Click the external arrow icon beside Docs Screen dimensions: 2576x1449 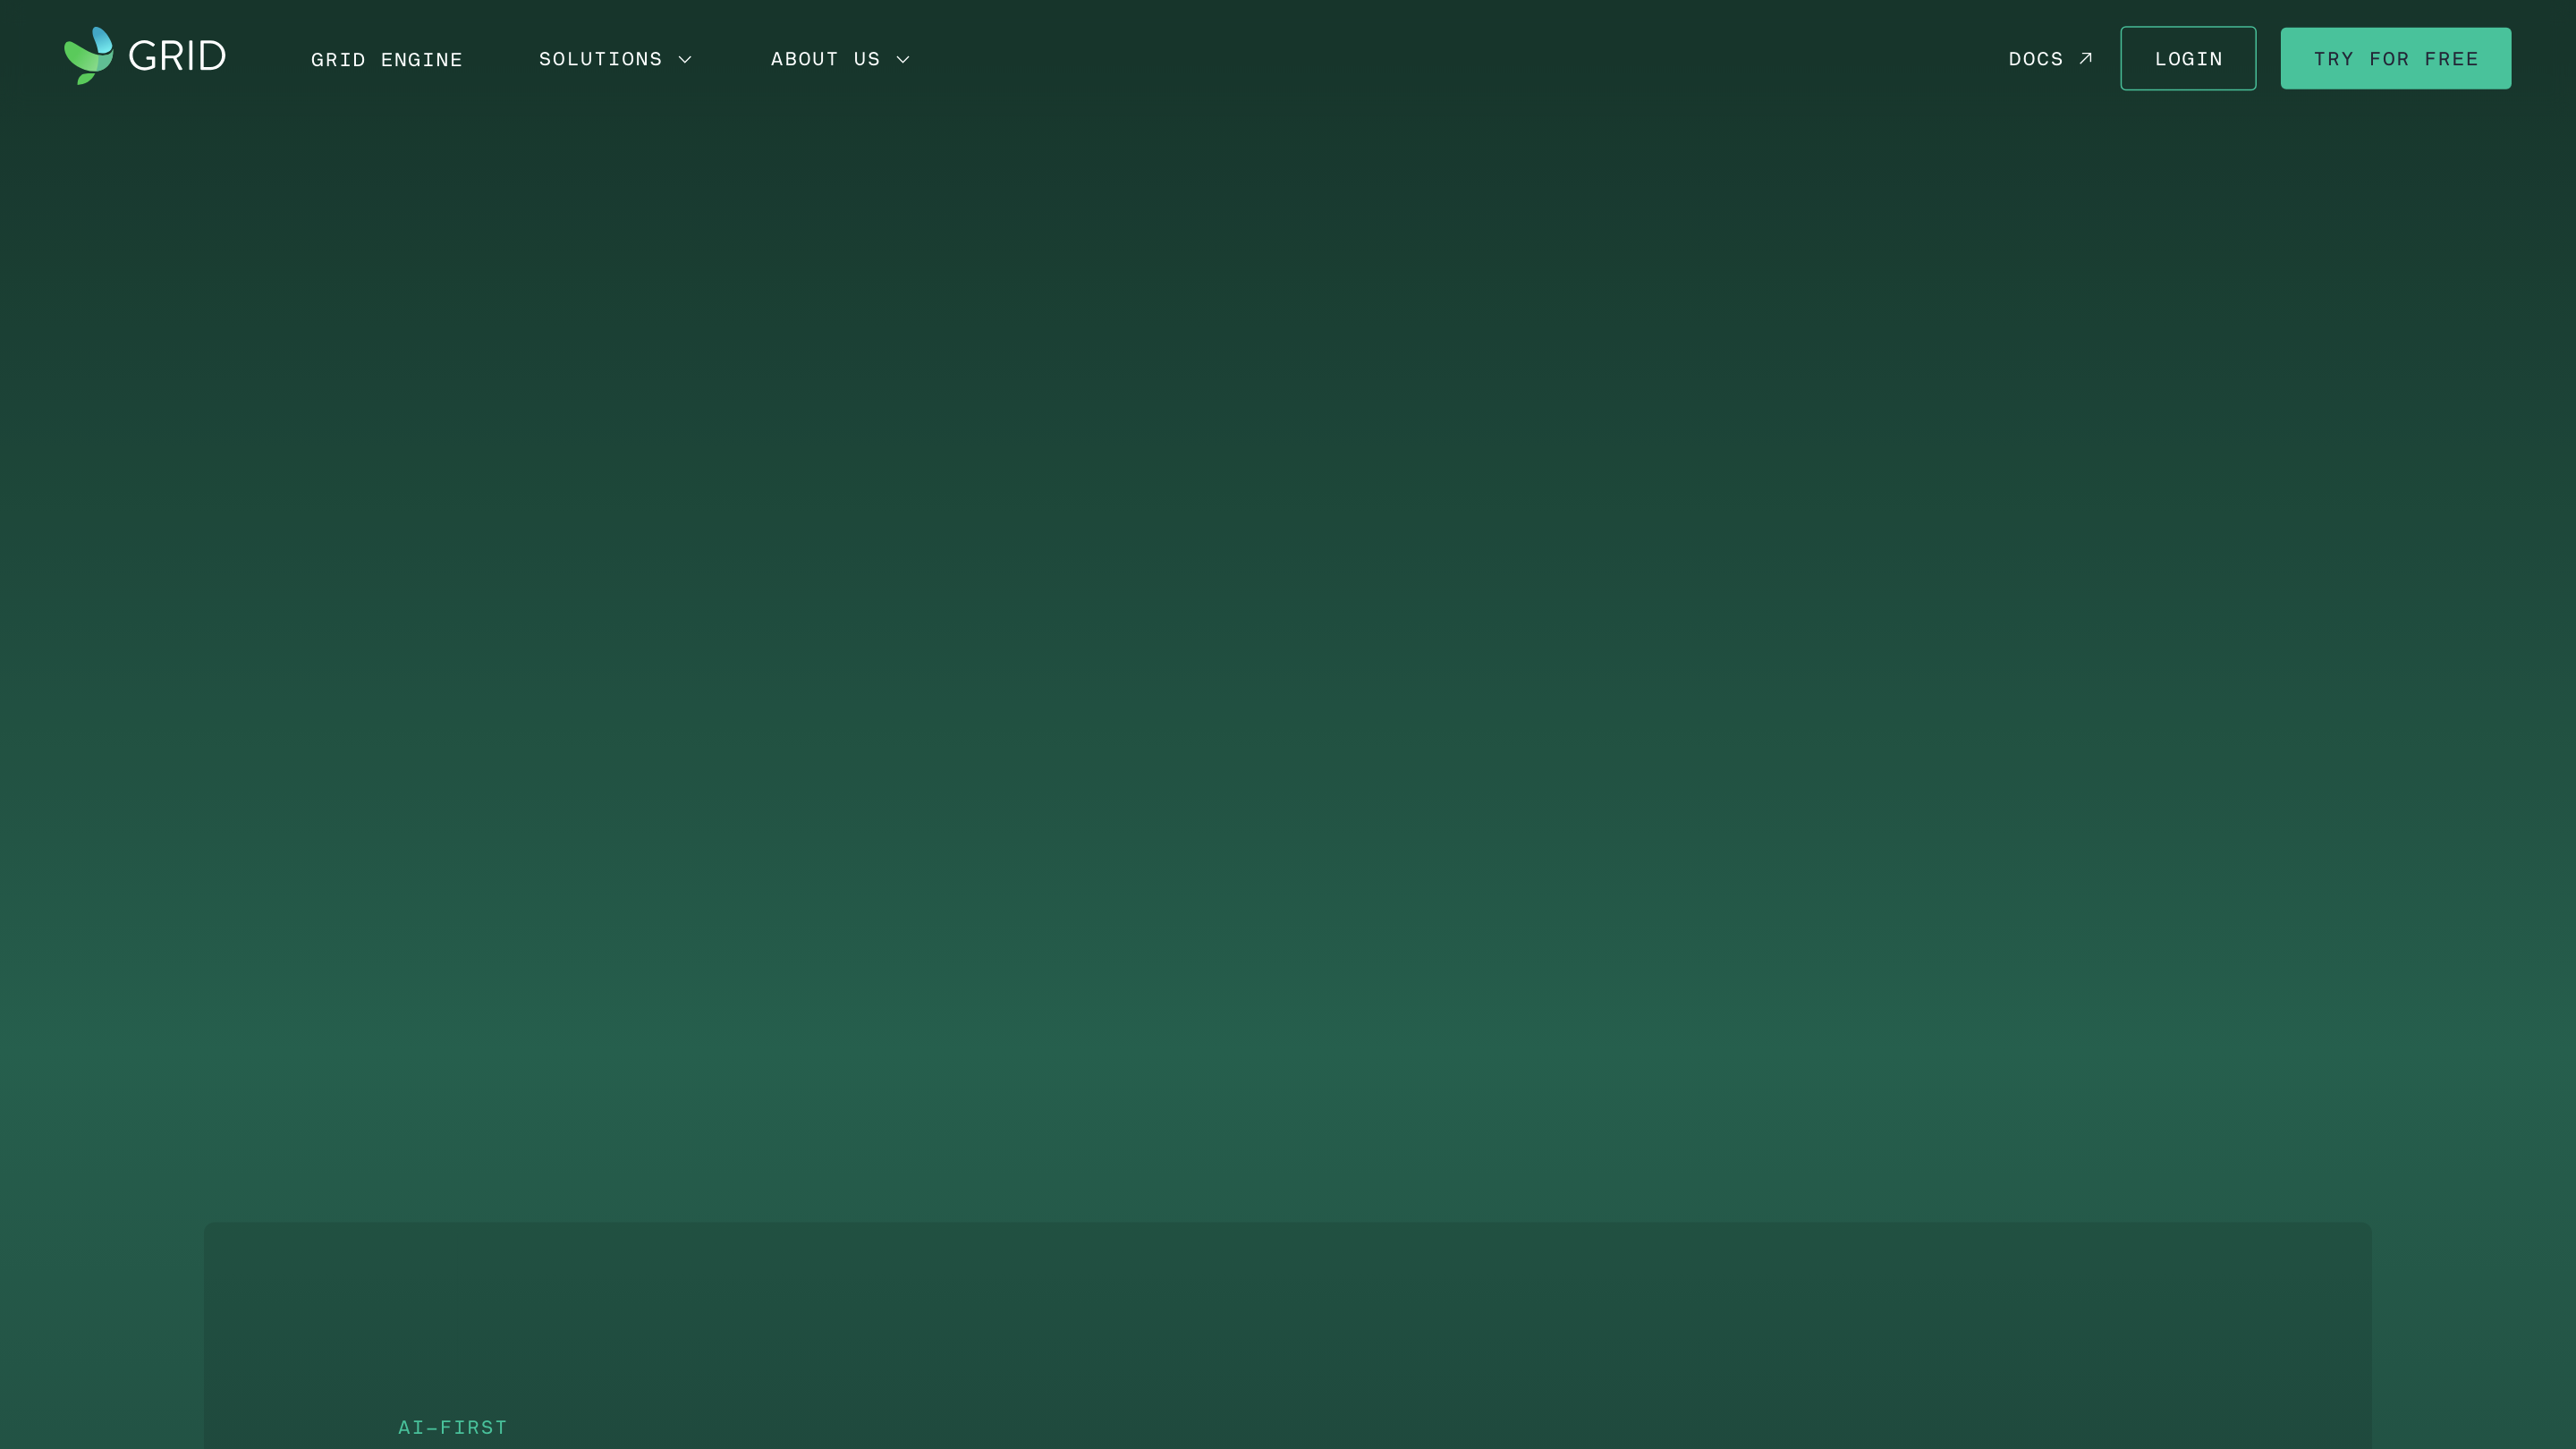(x=2085, y=58)
